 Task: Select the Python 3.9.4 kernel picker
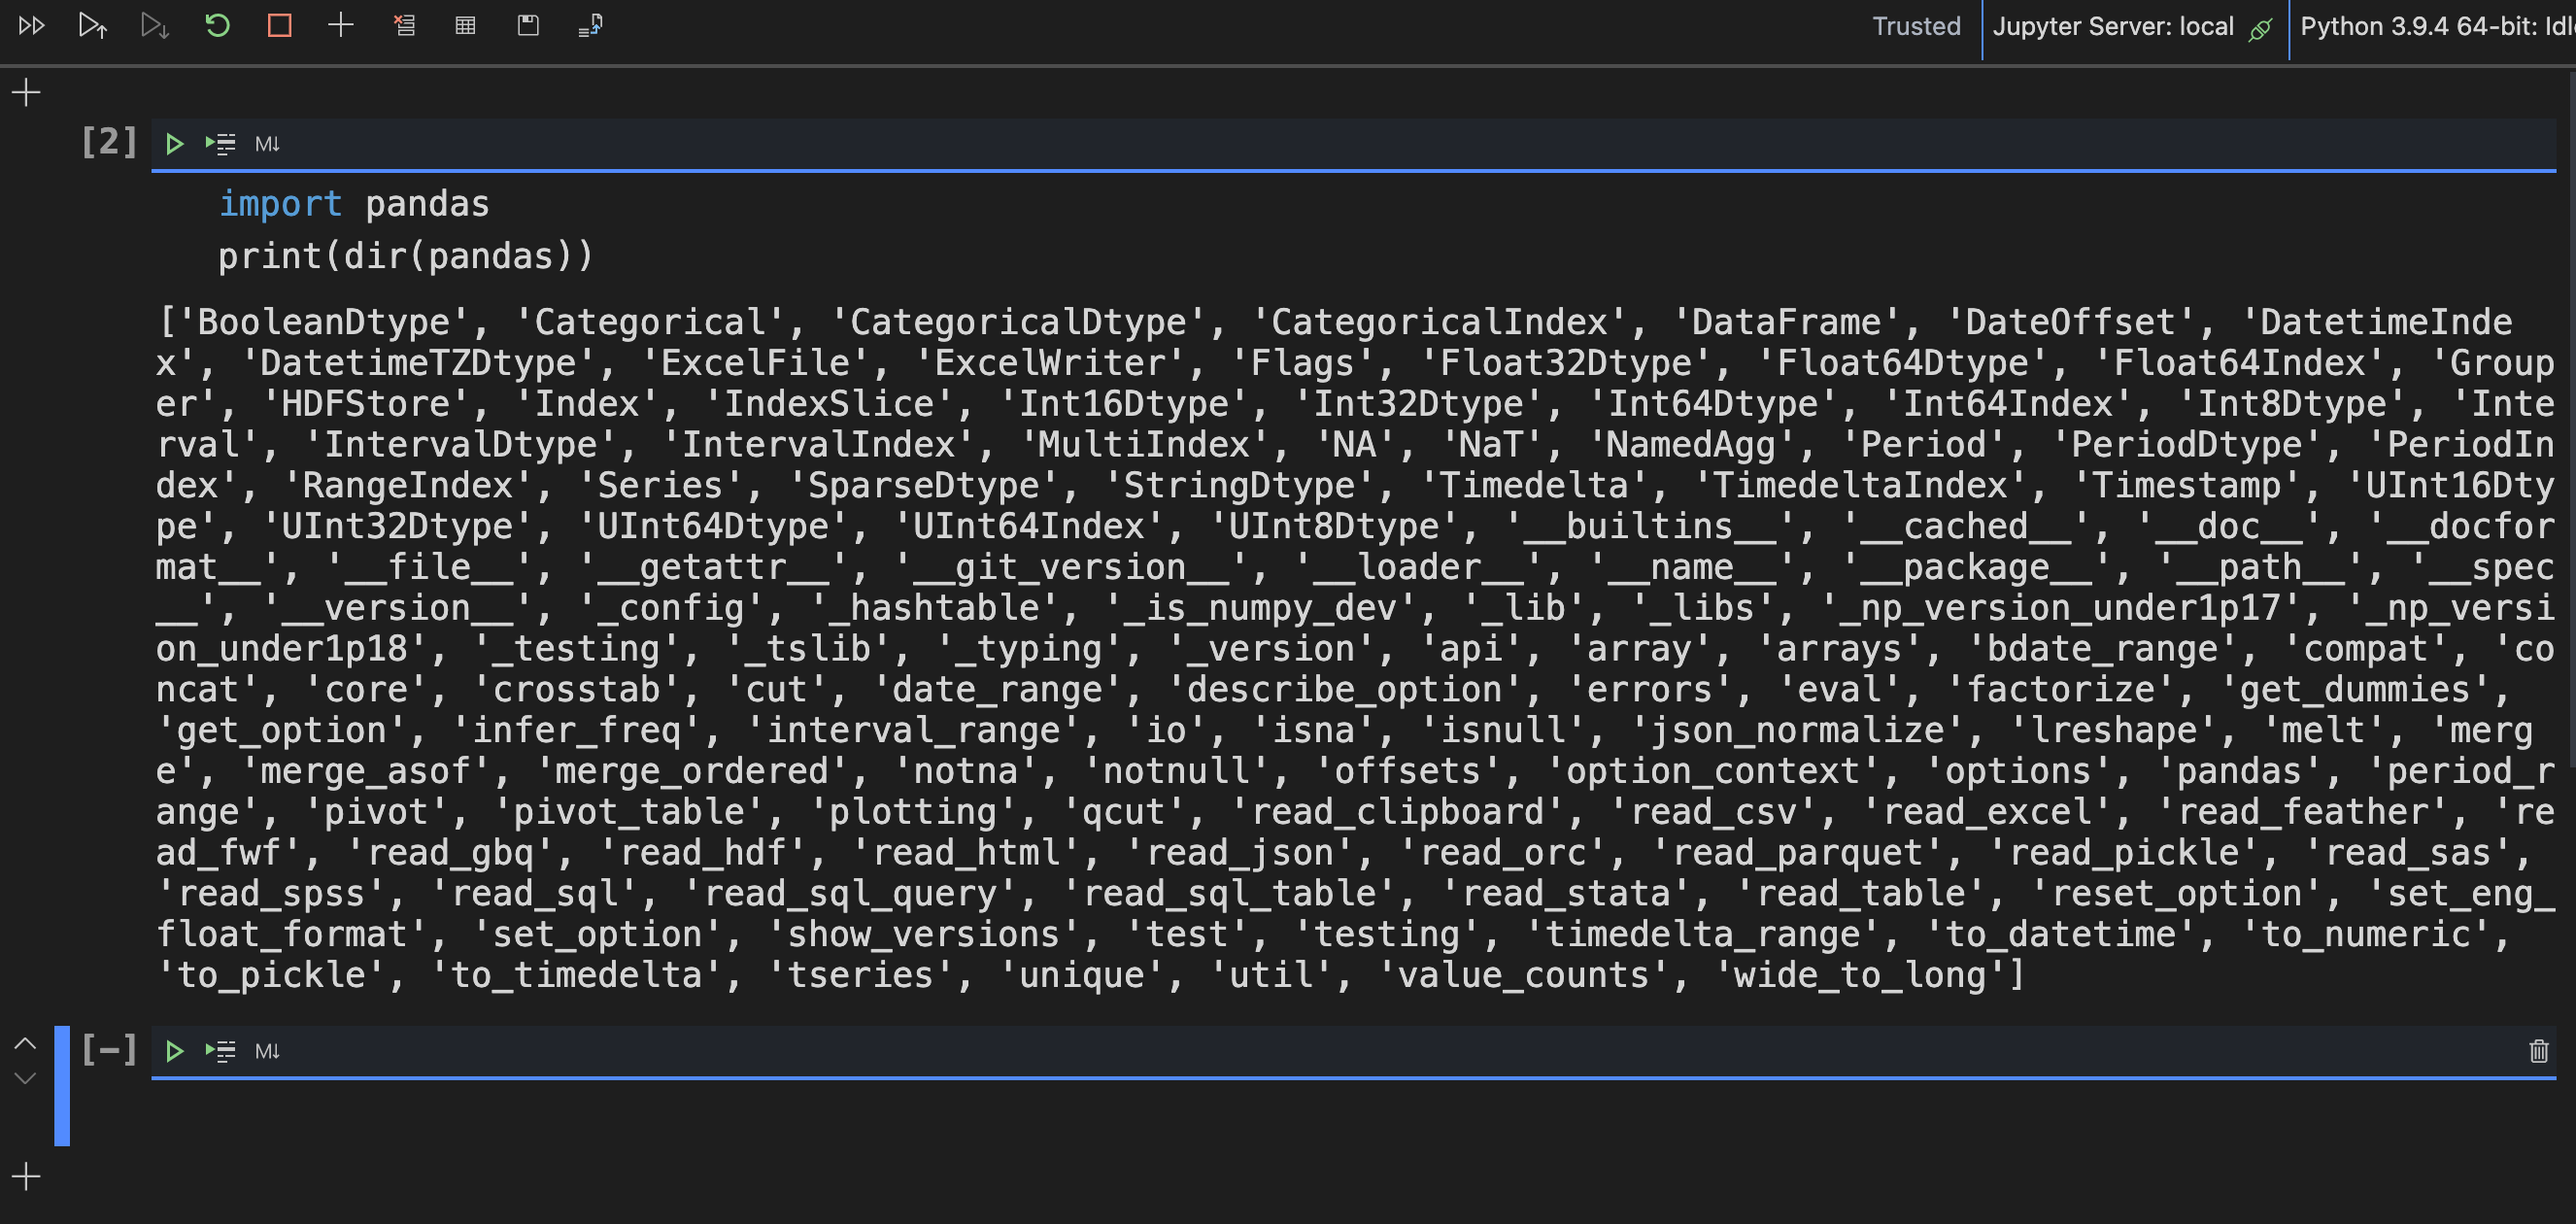point(2437,26)
